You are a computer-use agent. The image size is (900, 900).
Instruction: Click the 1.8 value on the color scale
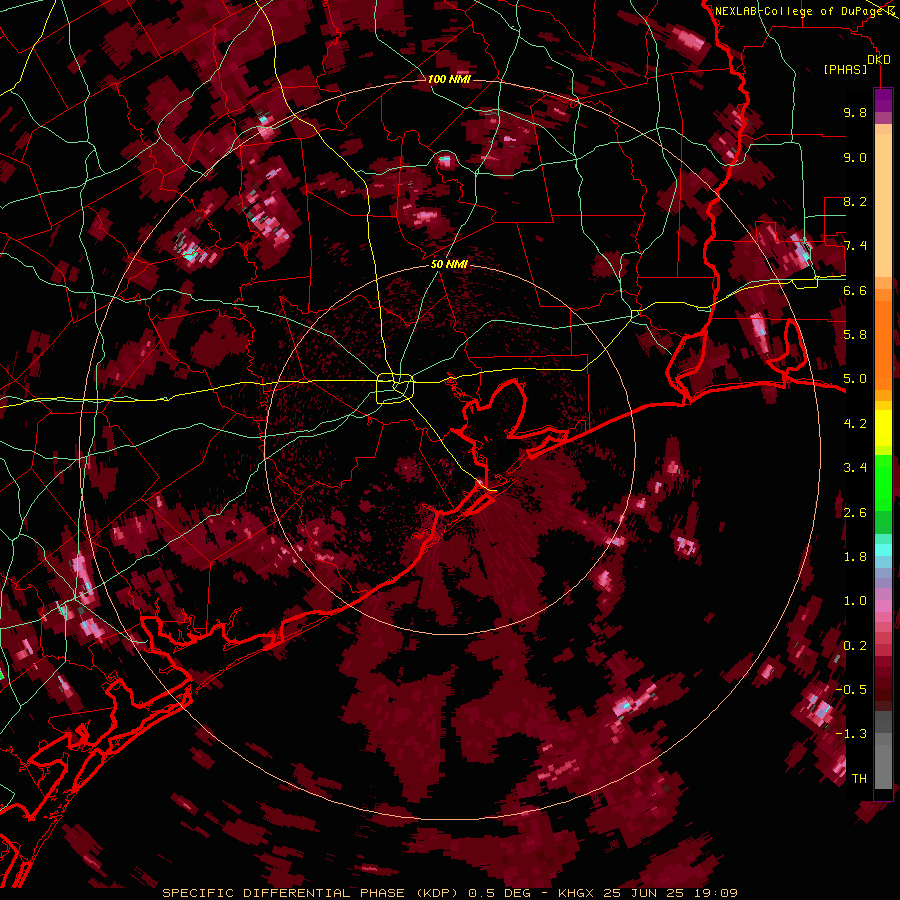(855, 557)
